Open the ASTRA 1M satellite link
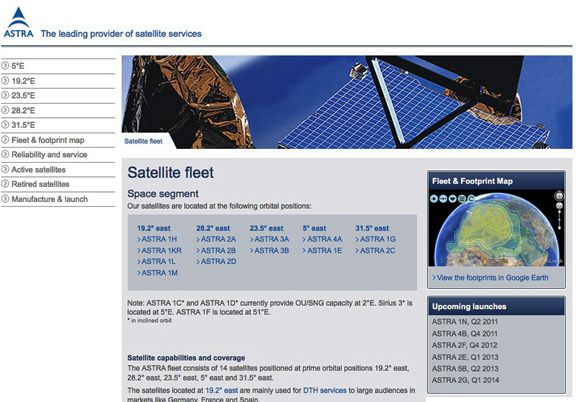Viewport: 576px width, 402px height. pos(158,273)
